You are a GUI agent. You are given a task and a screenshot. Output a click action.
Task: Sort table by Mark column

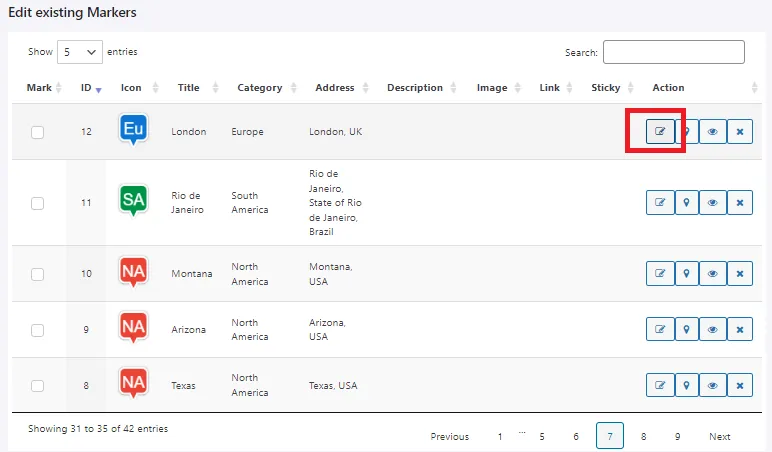(43, 88)
